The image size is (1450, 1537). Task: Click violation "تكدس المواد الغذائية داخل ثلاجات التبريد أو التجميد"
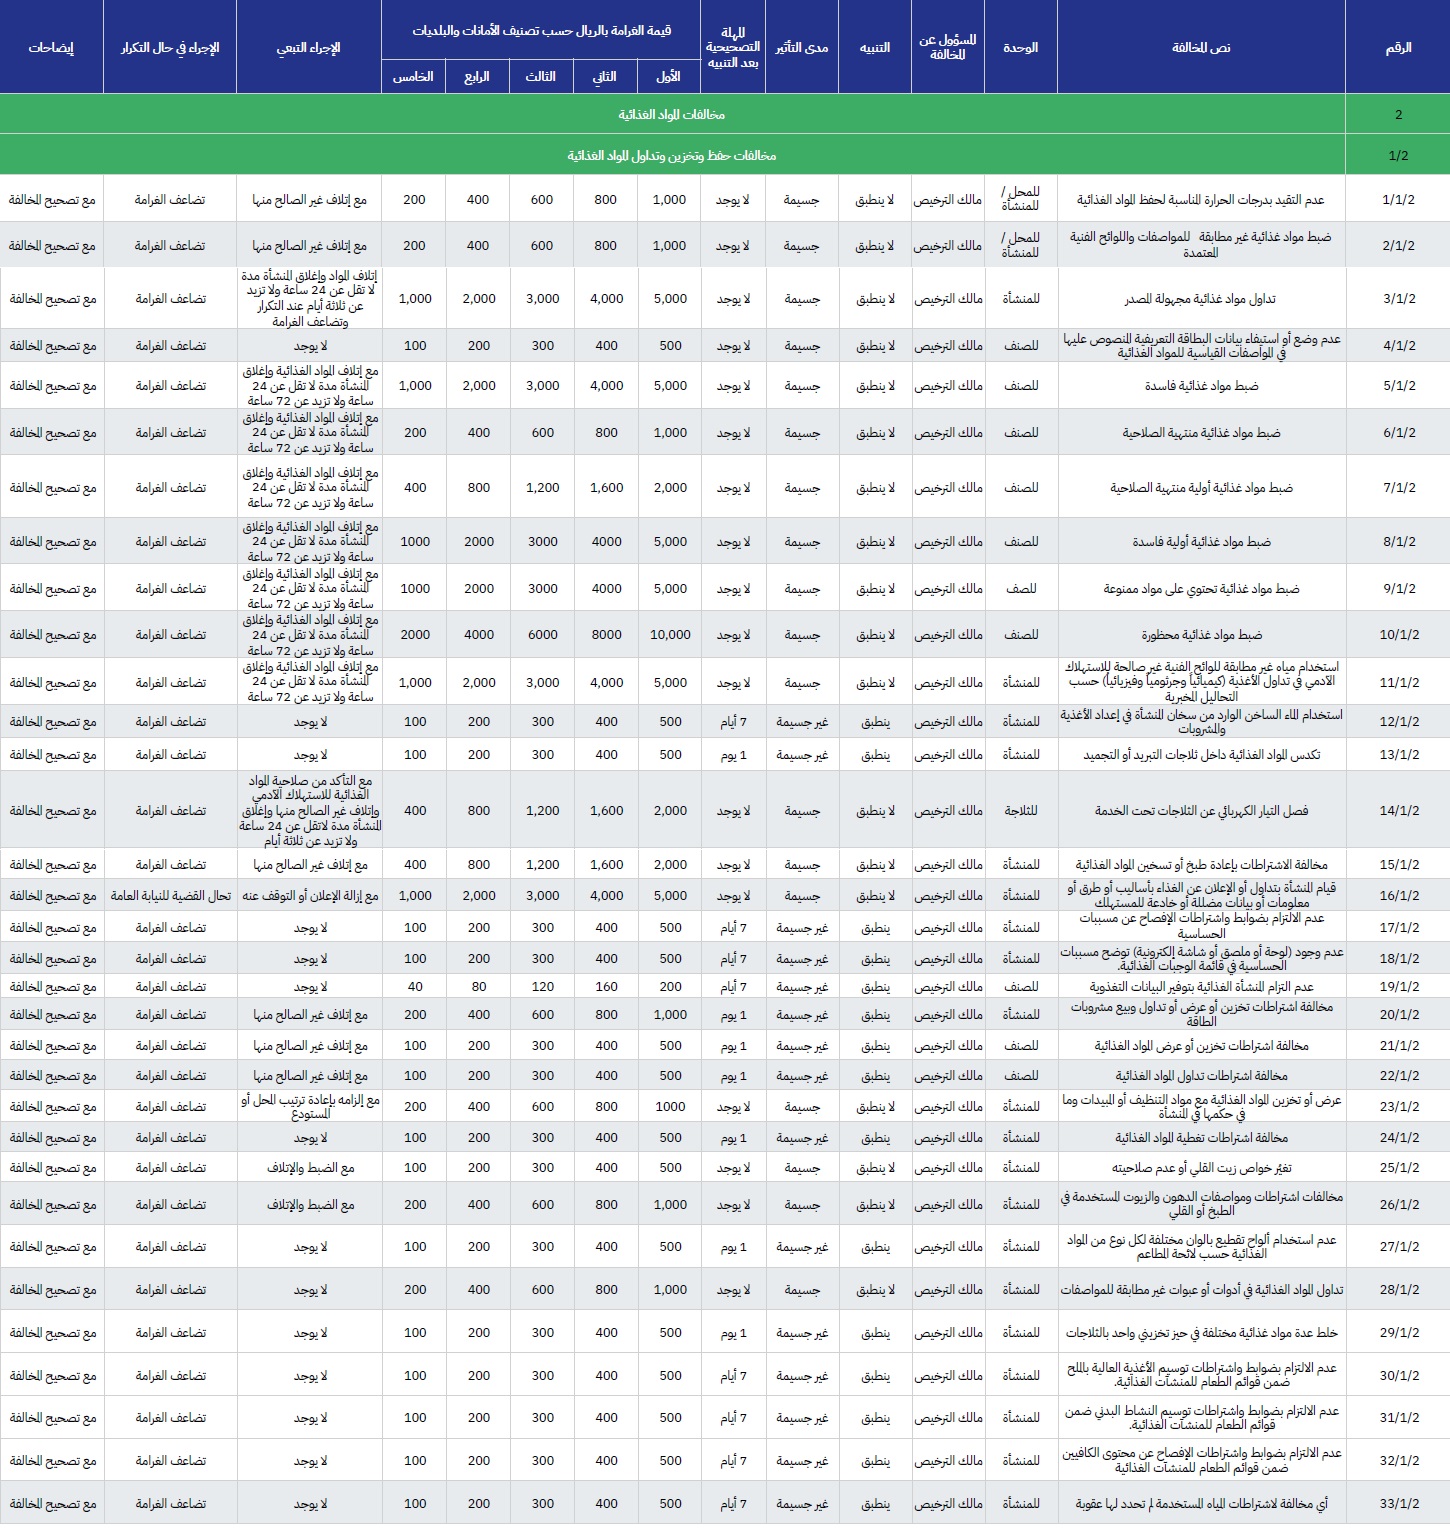(1201, 754)
